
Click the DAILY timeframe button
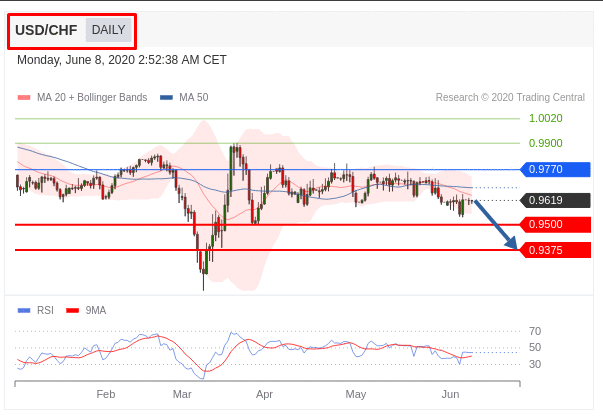[108, 30]
